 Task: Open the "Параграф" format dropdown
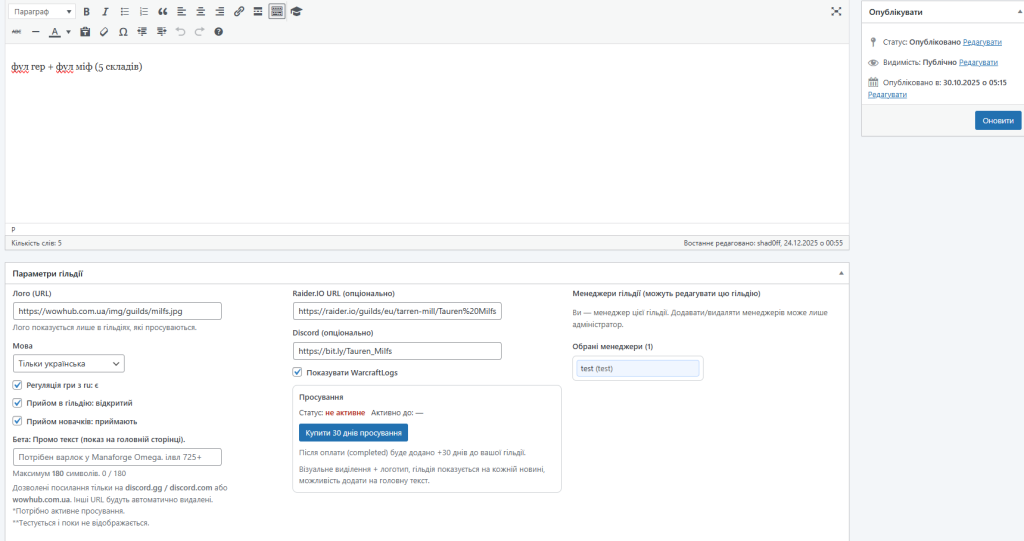pyautogui.click(x=41, y=12)
